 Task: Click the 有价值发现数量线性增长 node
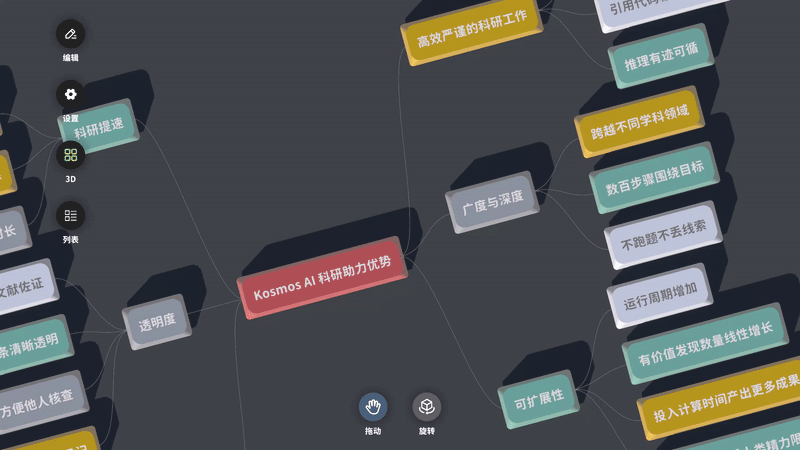[x=705, y=343]
